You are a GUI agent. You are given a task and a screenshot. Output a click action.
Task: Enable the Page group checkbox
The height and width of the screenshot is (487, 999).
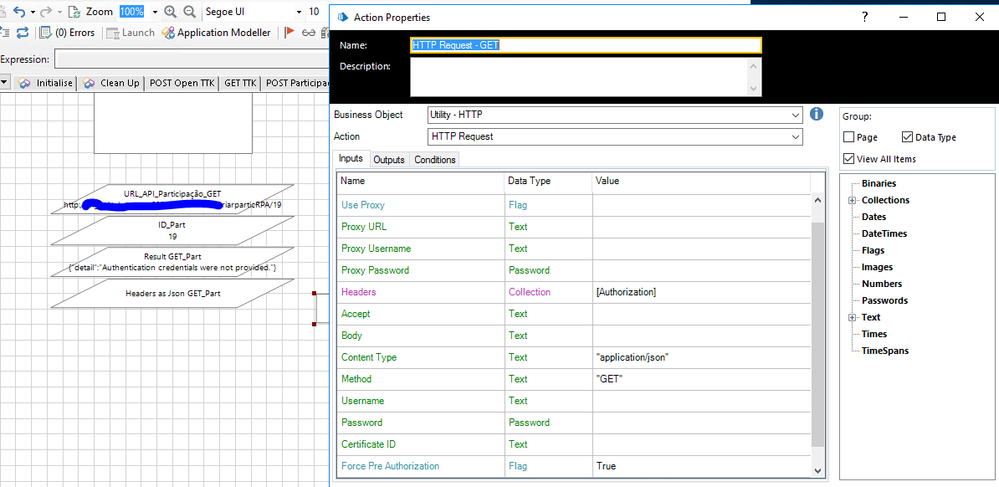pyautogui.click(x=848, y=137)
